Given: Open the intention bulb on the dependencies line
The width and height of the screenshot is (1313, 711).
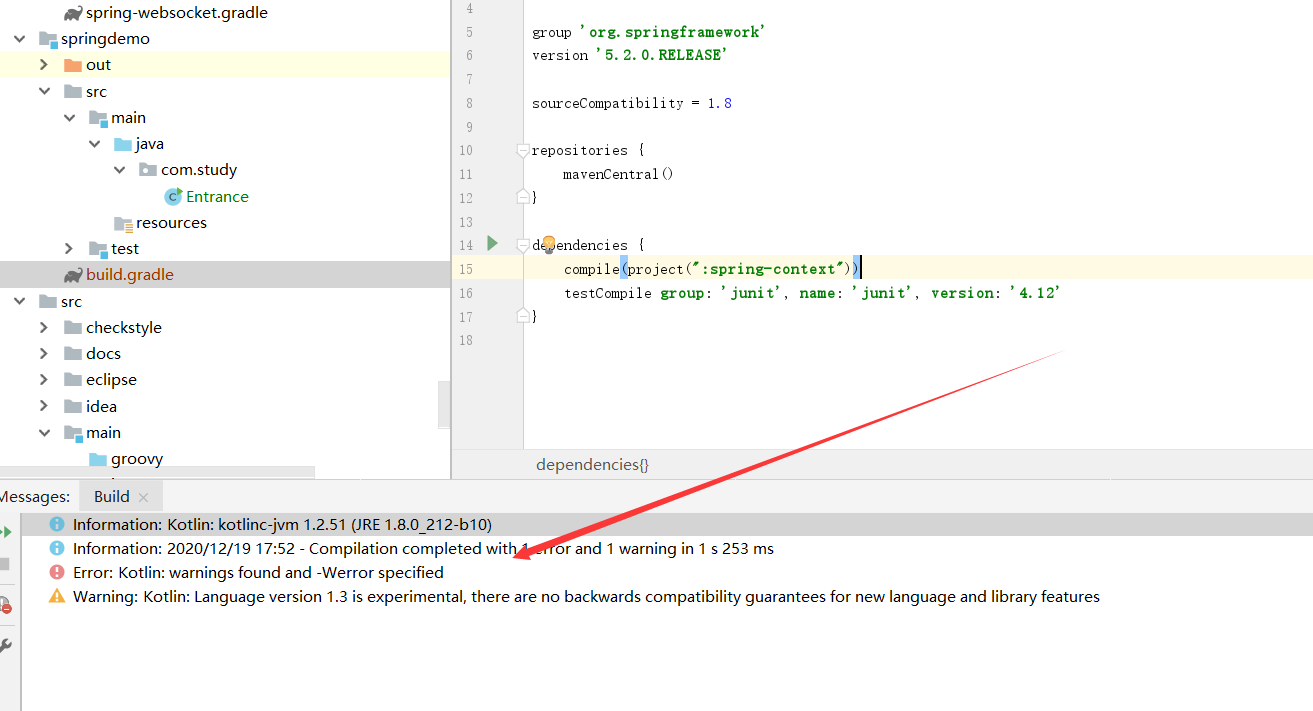Looking at the screenshot, I should pyautogui.click(x=548, y=242).
